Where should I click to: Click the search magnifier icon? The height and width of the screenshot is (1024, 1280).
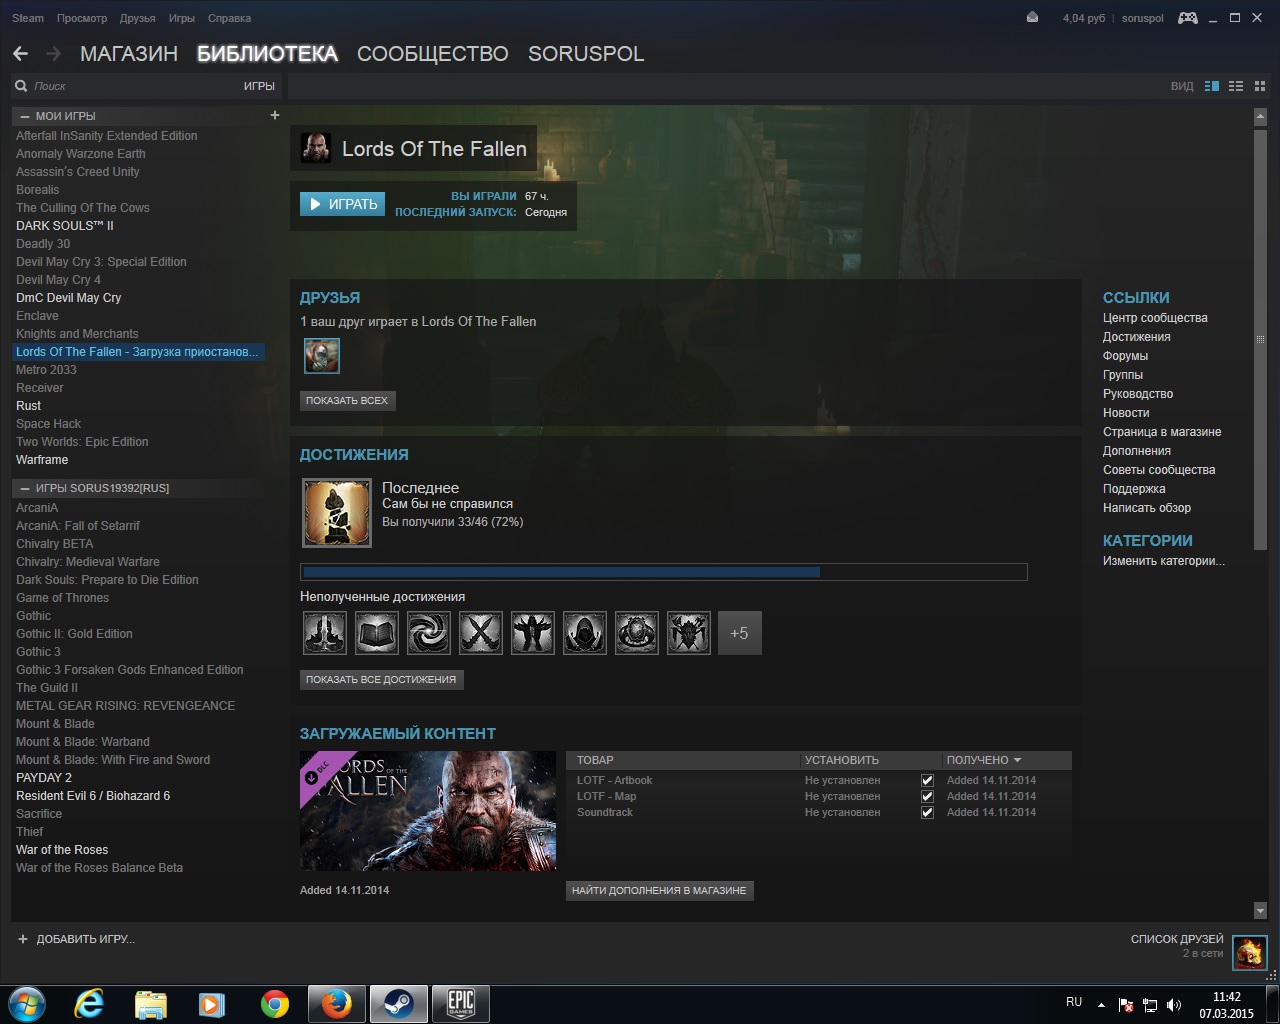click(x=21, y=86)
